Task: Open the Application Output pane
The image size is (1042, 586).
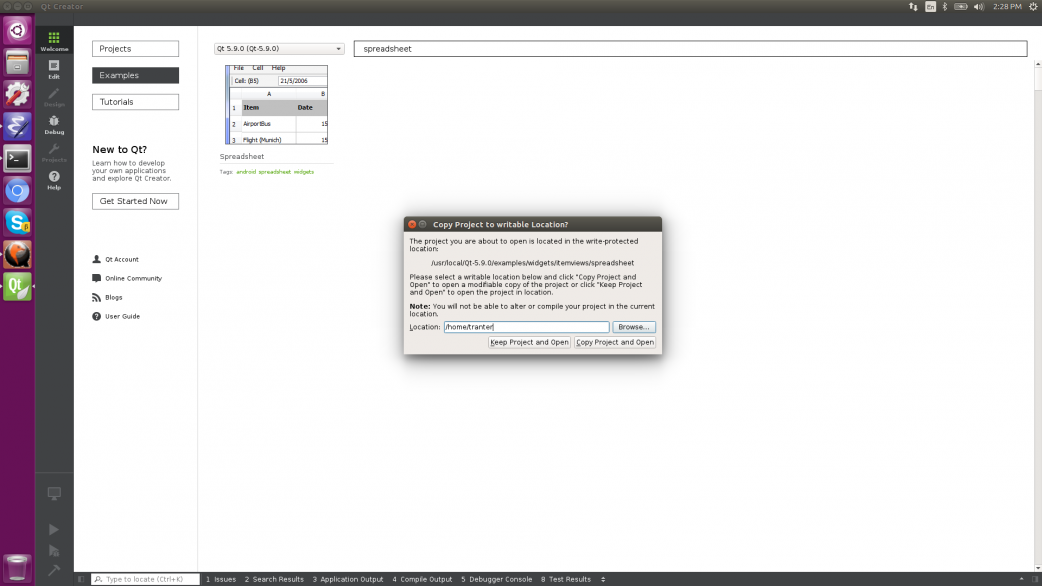Action: (348, 579)
